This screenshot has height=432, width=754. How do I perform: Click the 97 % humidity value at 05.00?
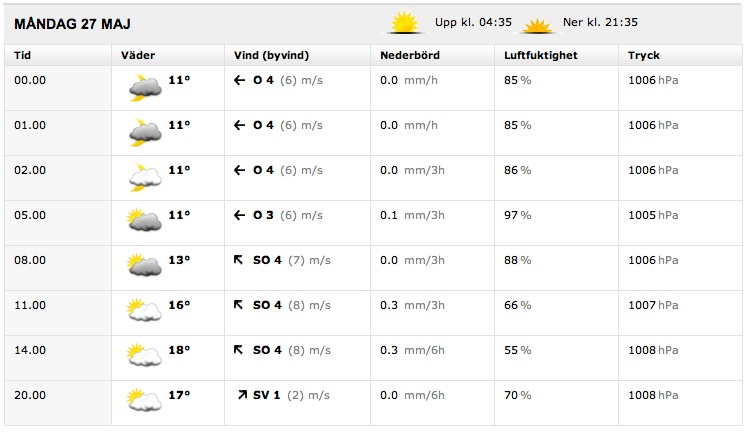point(517,215)
